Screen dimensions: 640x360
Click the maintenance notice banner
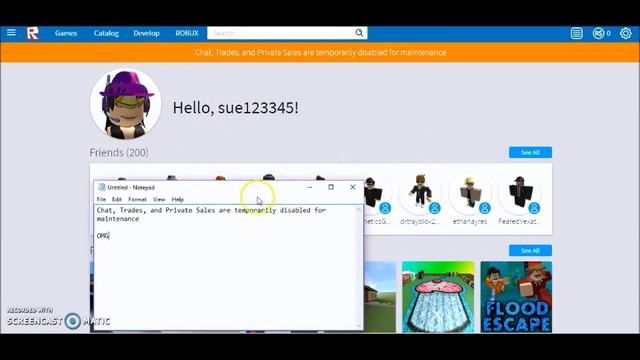click(320, 52)
